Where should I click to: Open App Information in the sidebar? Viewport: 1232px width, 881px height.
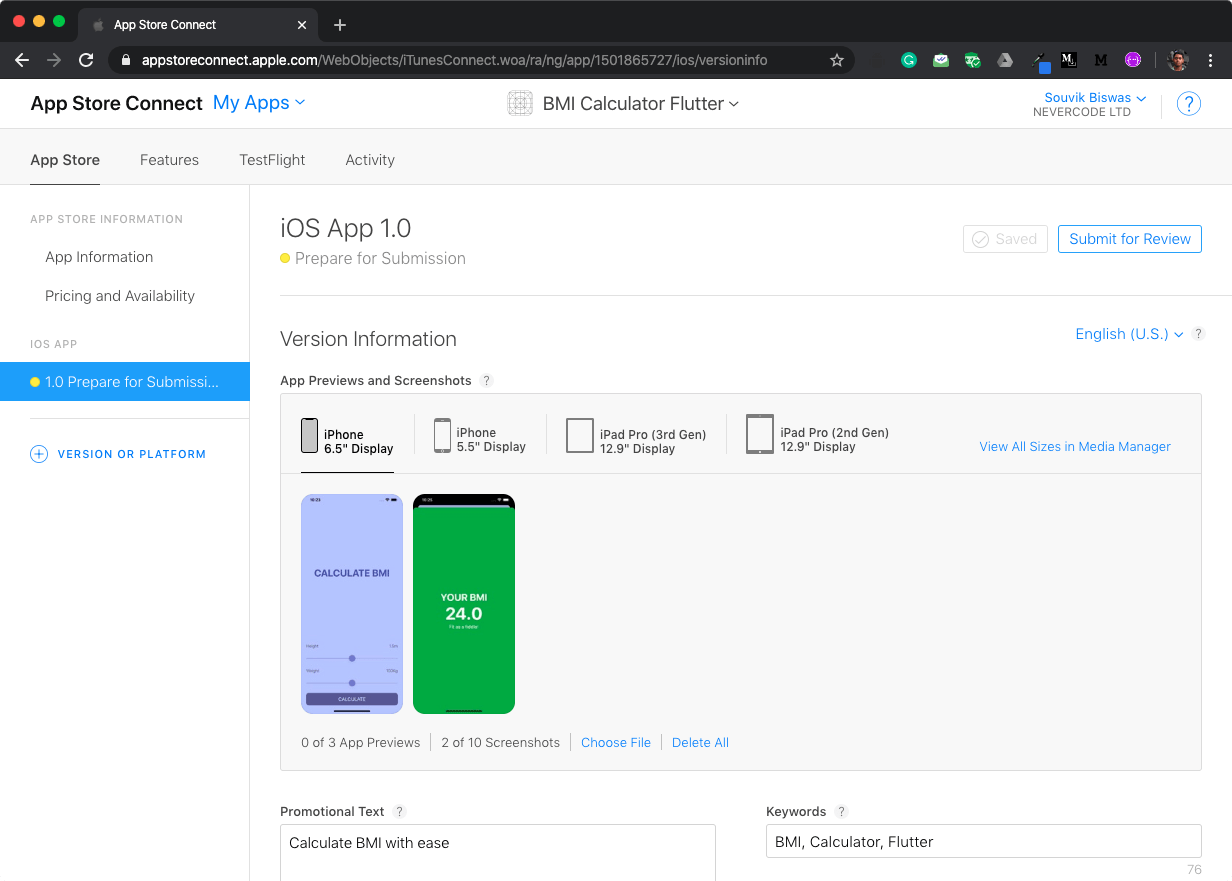99,257
